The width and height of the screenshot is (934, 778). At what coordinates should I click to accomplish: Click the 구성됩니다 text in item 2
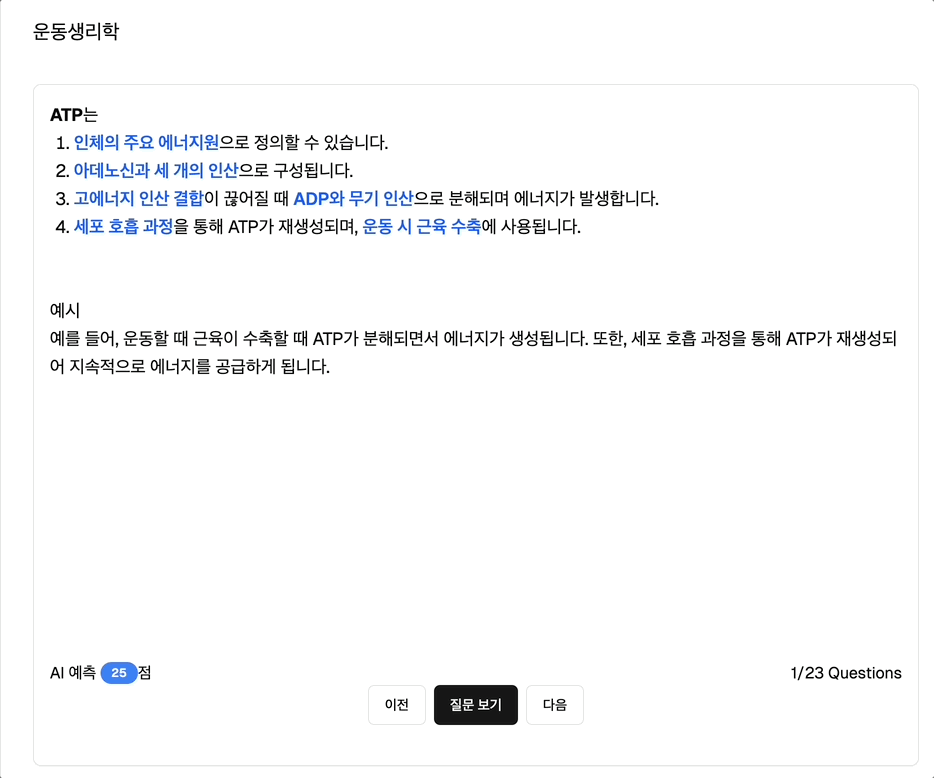tap(313, 170)
